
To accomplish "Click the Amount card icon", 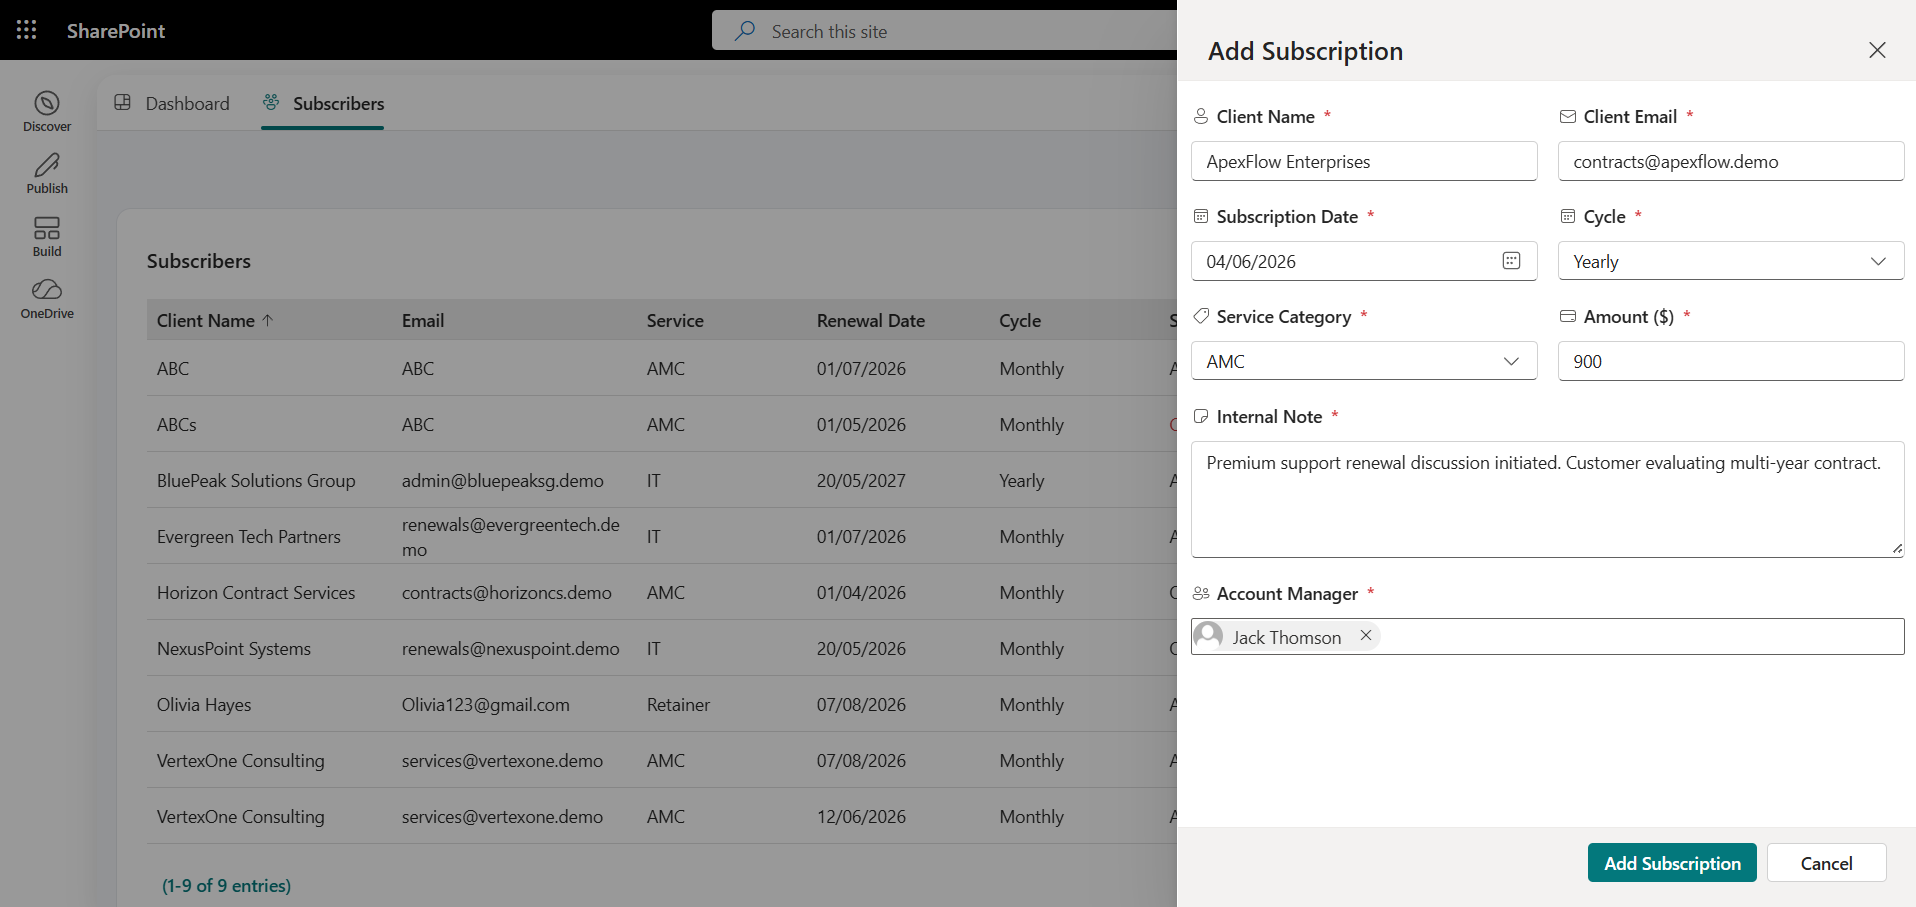I will click(1568, 316).
